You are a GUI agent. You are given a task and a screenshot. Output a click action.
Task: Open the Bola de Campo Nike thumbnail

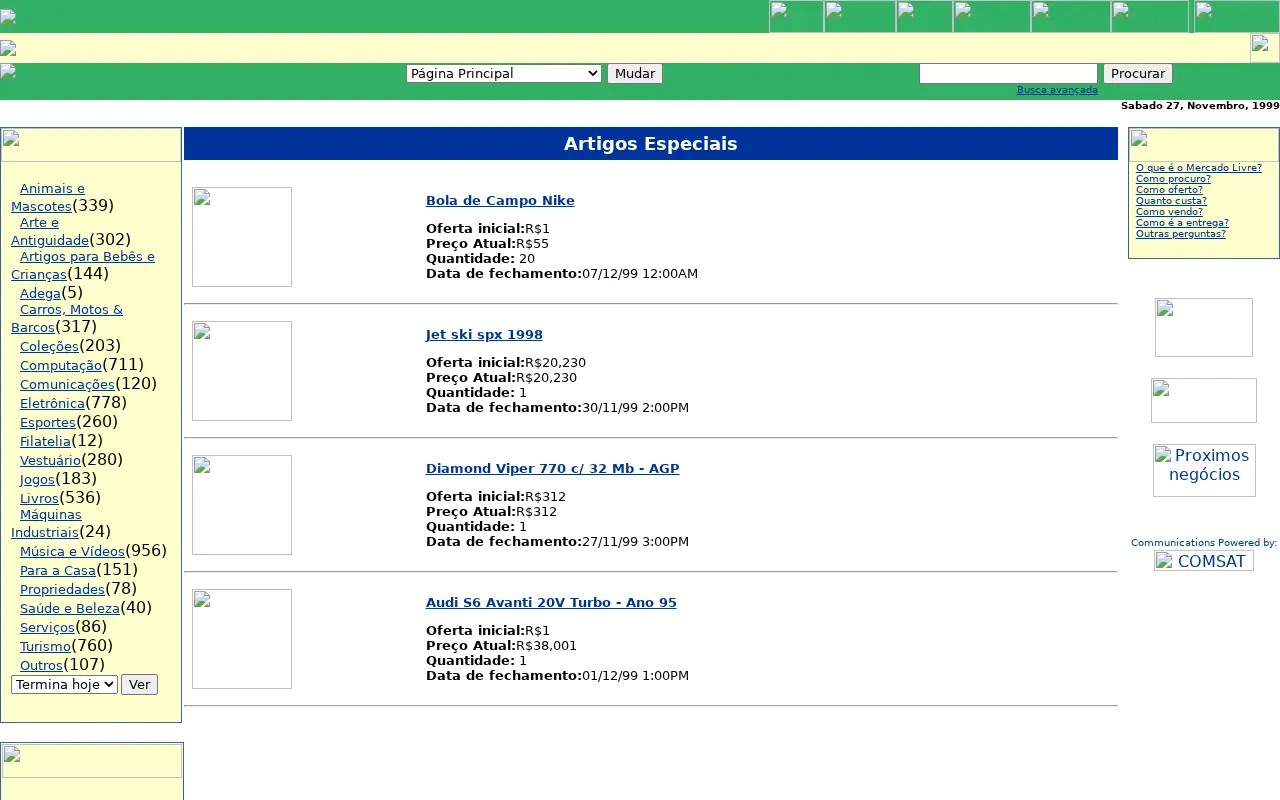[242, 237]
